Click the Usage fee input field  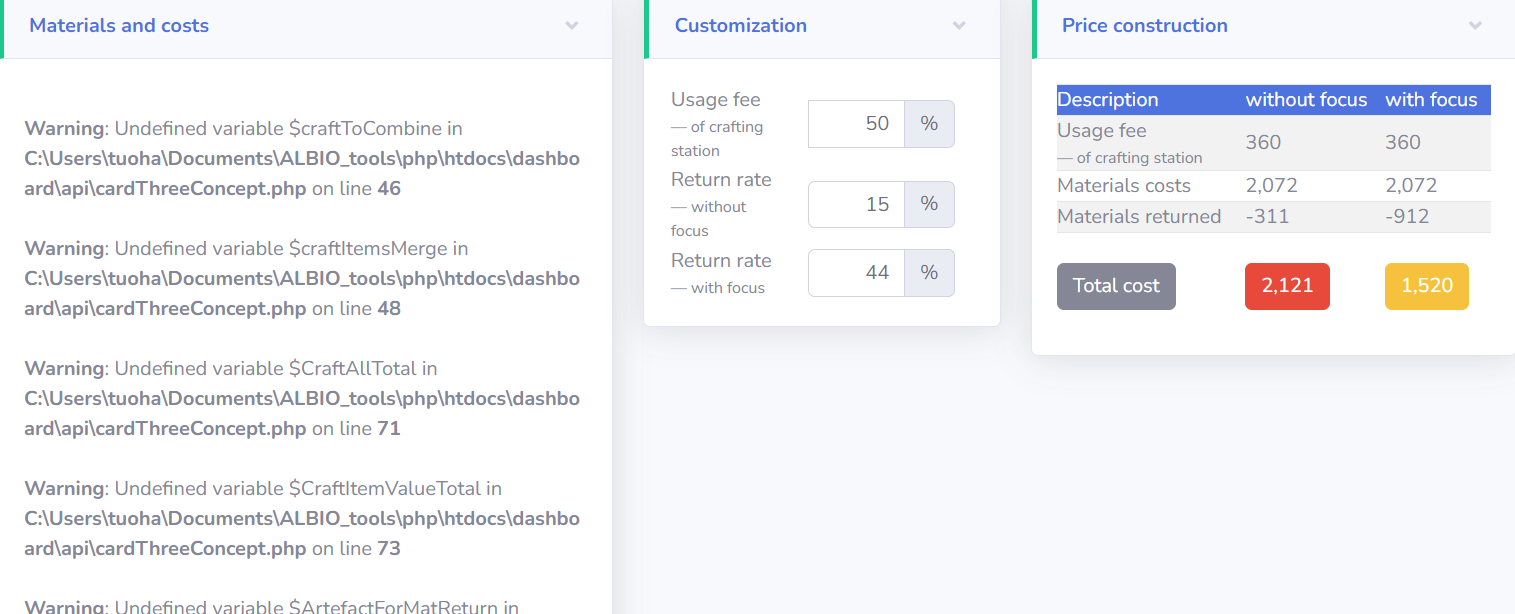tap(856, 123)
